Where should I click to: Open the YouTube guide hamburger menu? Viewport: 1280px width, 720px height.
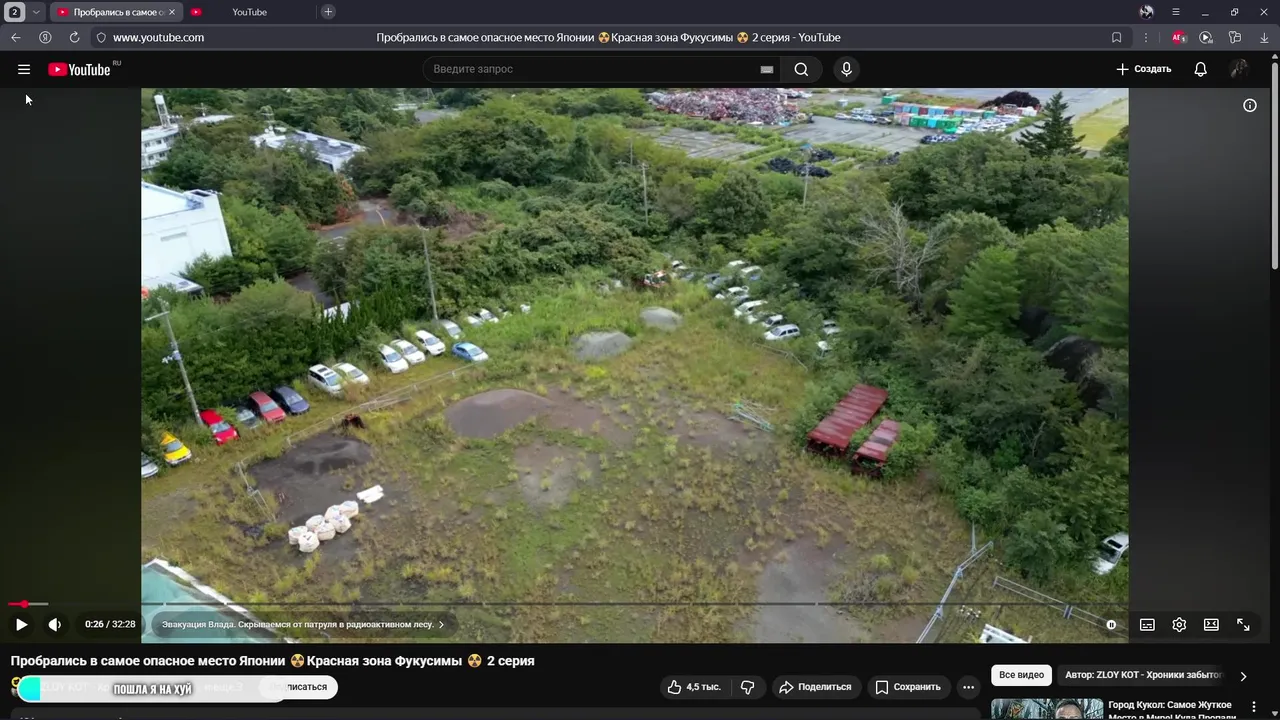24,69
